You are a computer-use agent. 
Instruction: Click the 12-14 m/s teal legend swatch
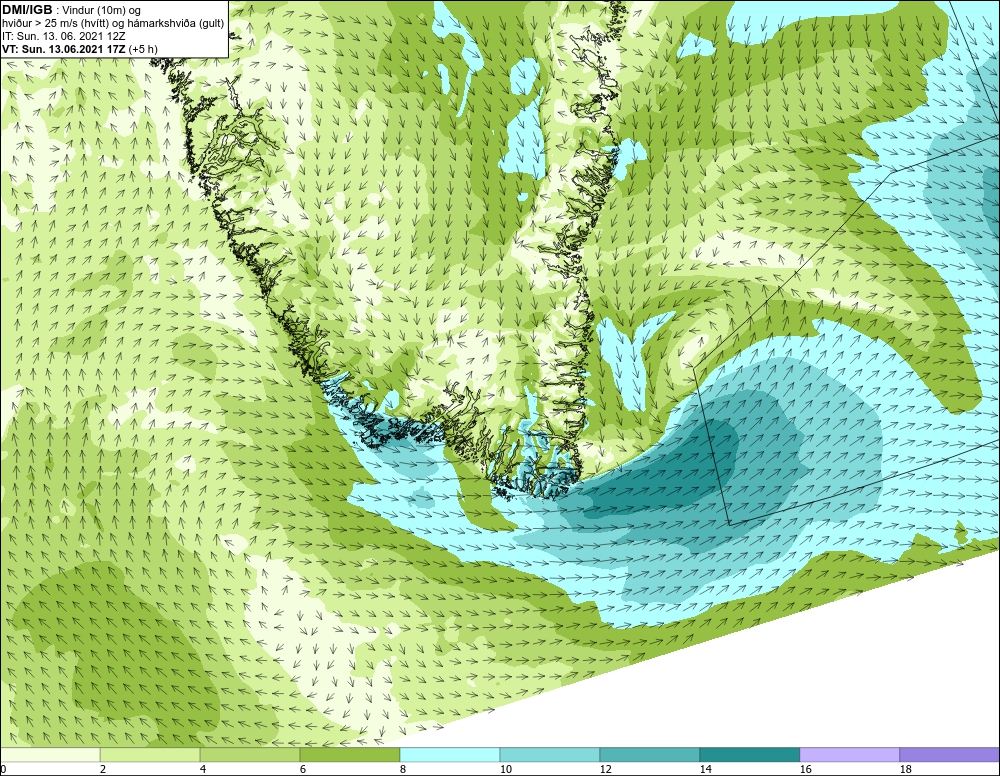point(649,755)
